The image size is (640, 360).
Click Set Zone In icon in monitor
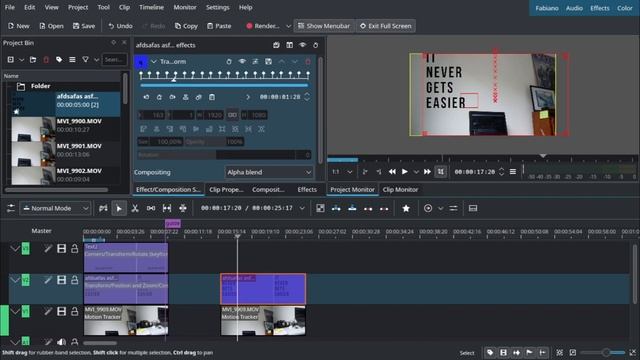pos(365,172)
